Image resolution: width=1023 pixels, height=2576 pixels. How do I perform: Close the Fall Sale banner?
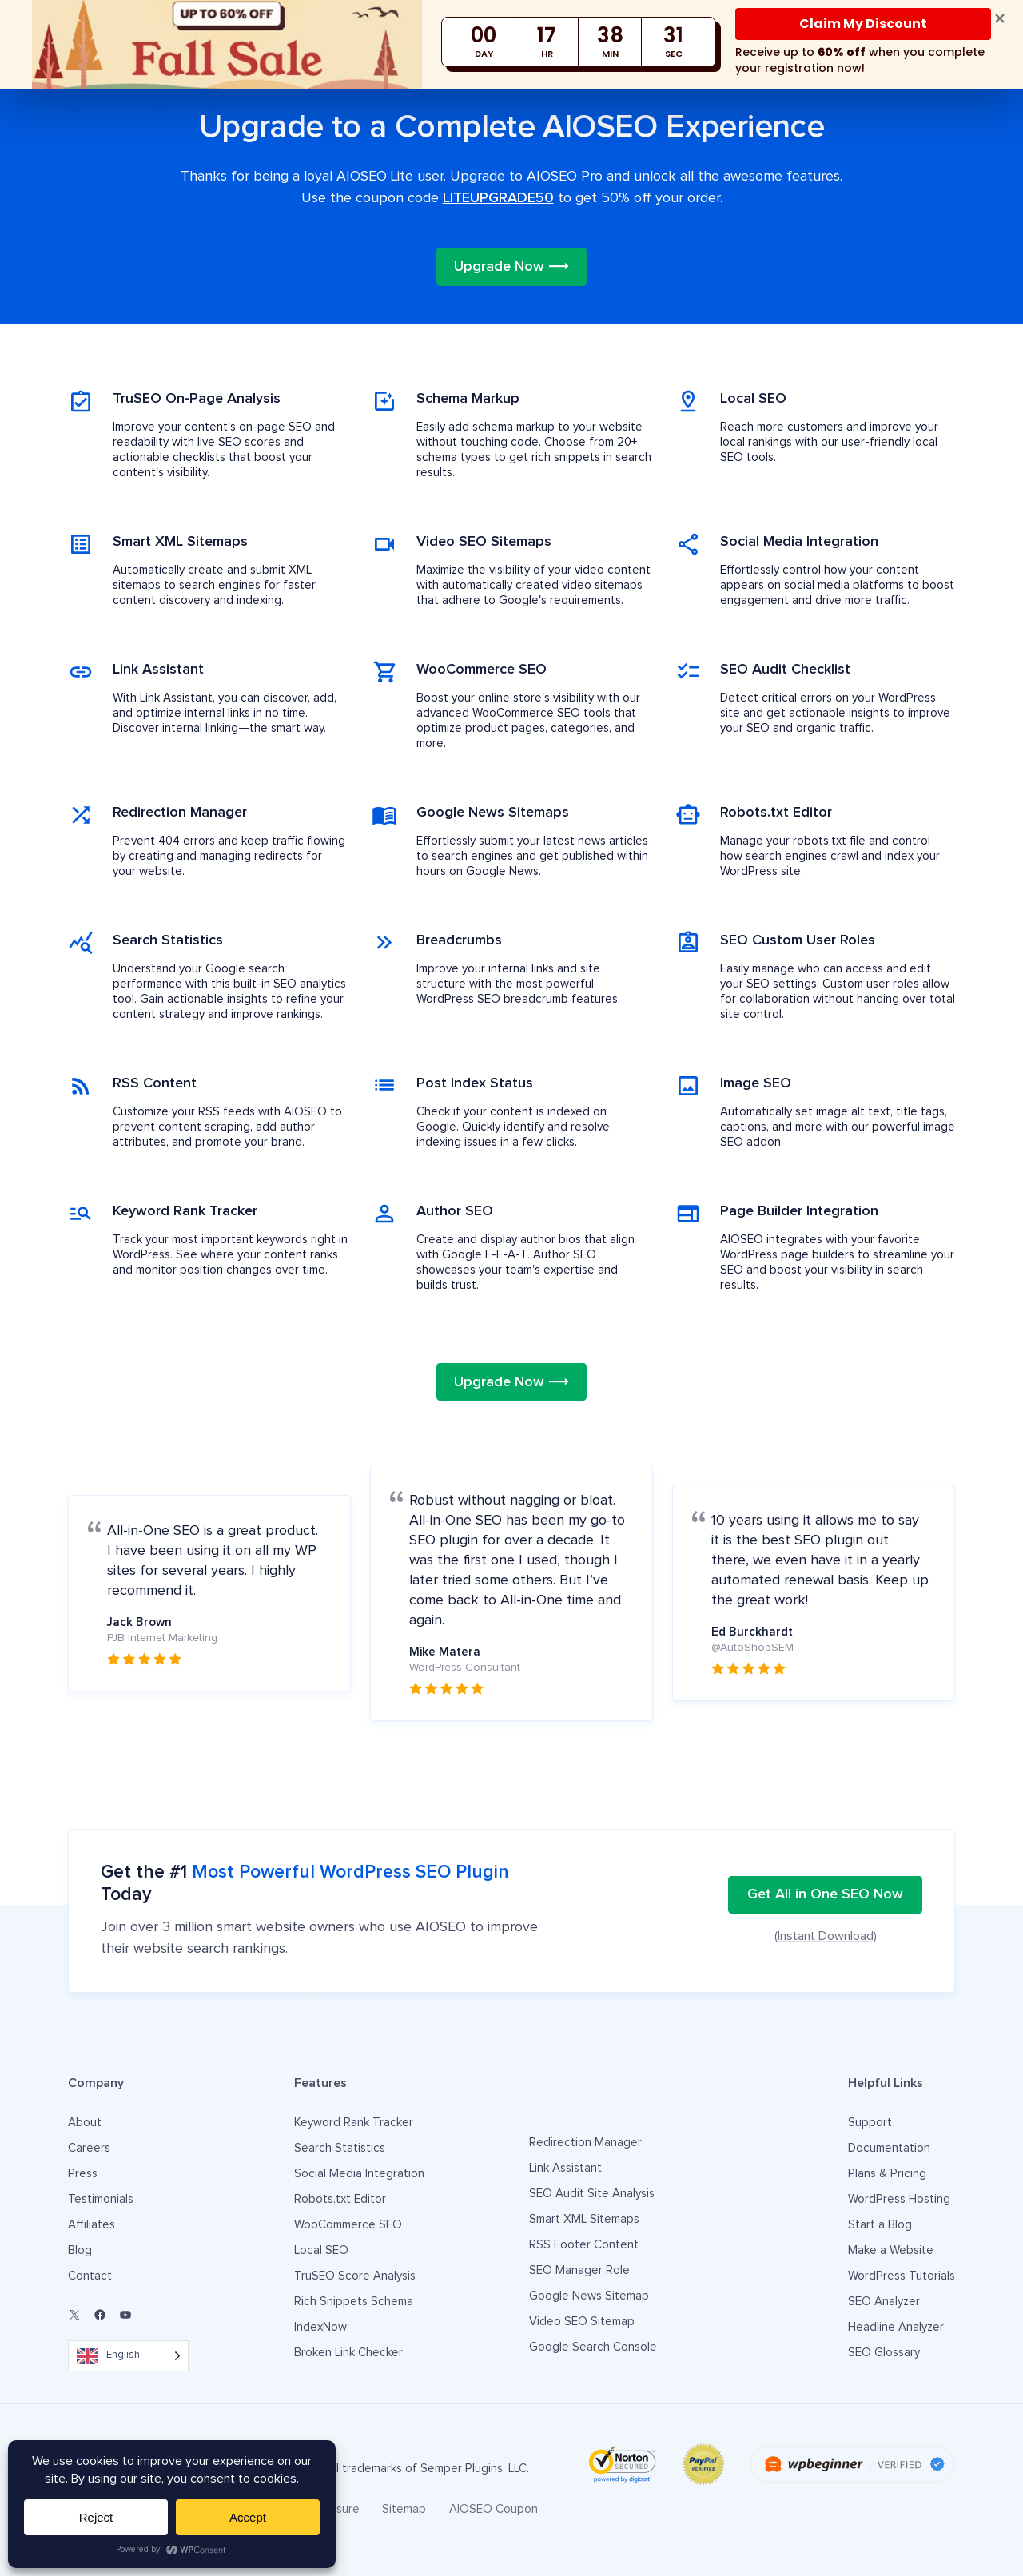999,19
